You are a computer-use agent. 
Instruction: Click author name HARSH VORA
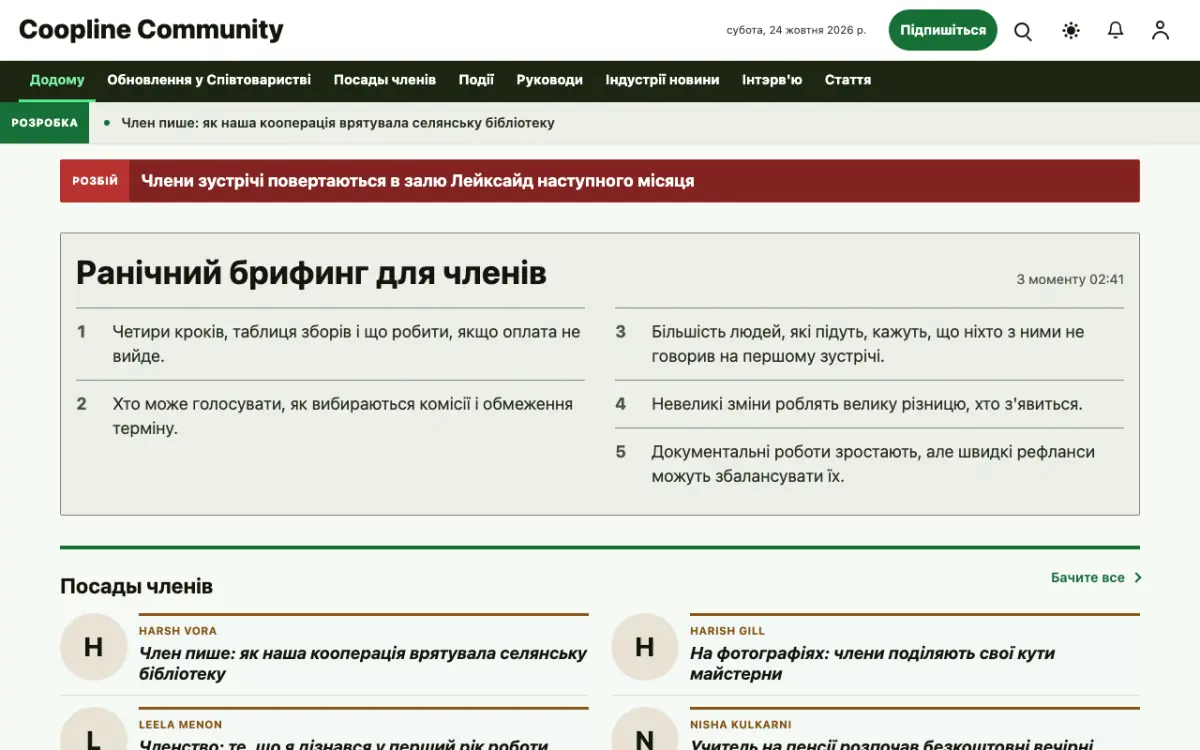pyautogui.click(x=178, y=631)
